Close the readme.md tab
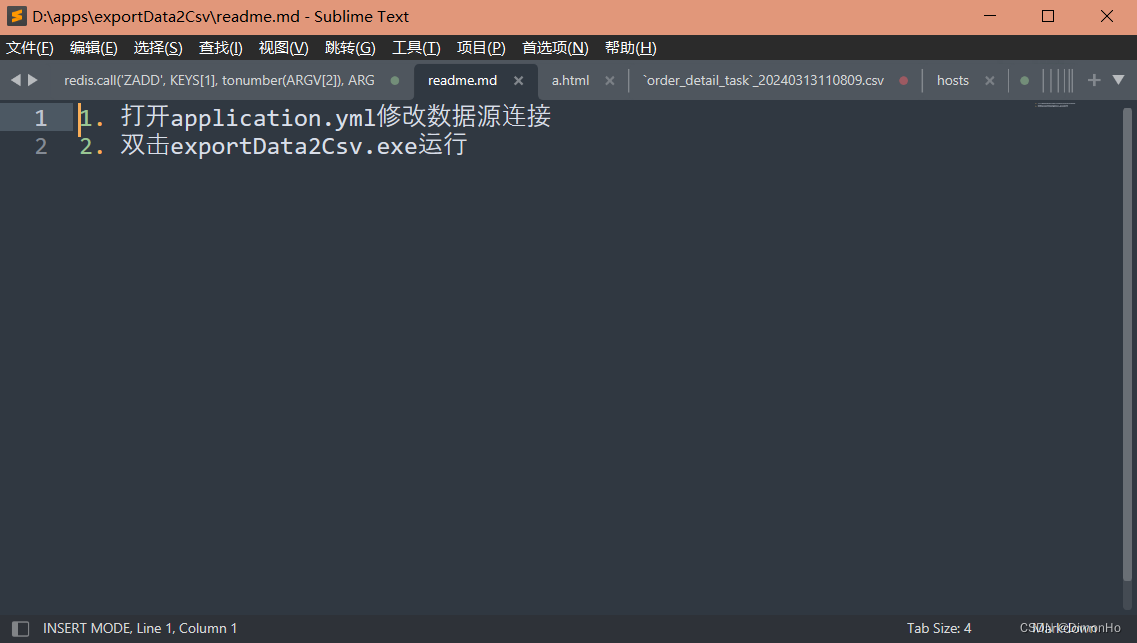Viewport: 1137px width, 643px height. point(518,80)
